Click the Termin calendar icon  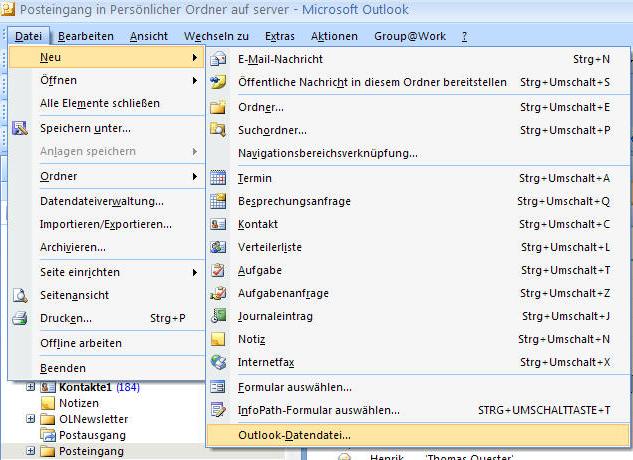[218, 178]
